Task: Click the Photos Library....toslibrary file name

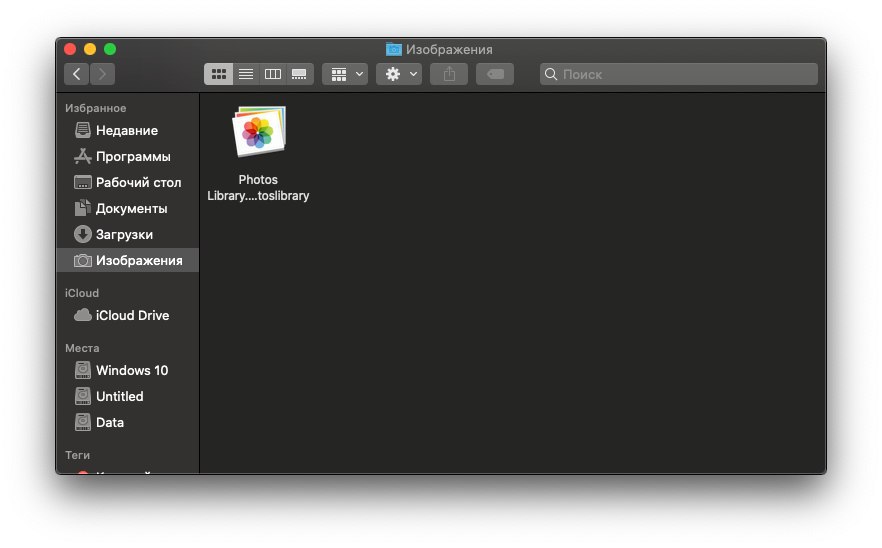Action: click(x=258, y=187)
